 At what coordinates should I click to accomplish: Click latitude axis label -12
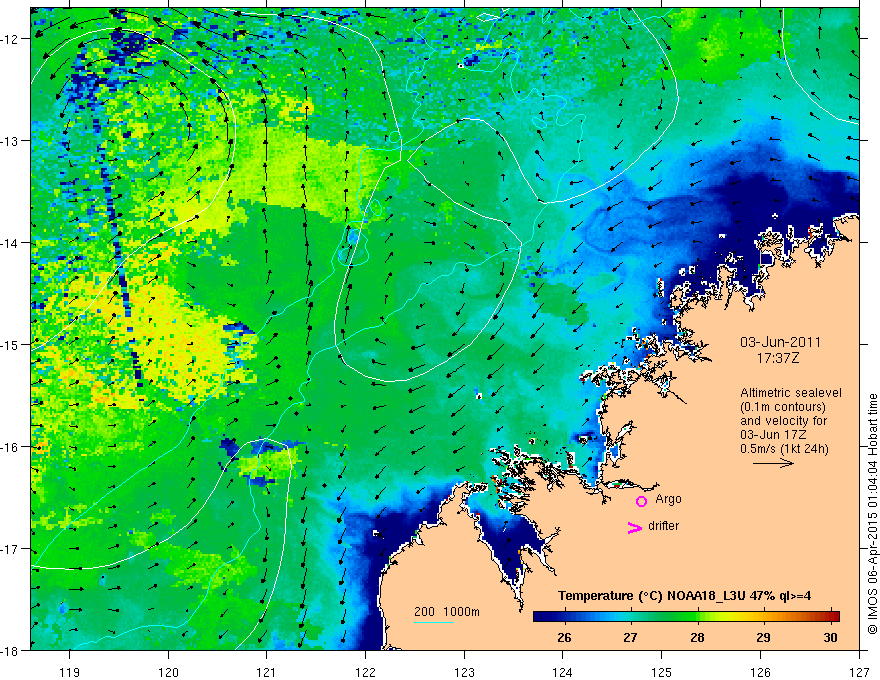coord(11,39)
